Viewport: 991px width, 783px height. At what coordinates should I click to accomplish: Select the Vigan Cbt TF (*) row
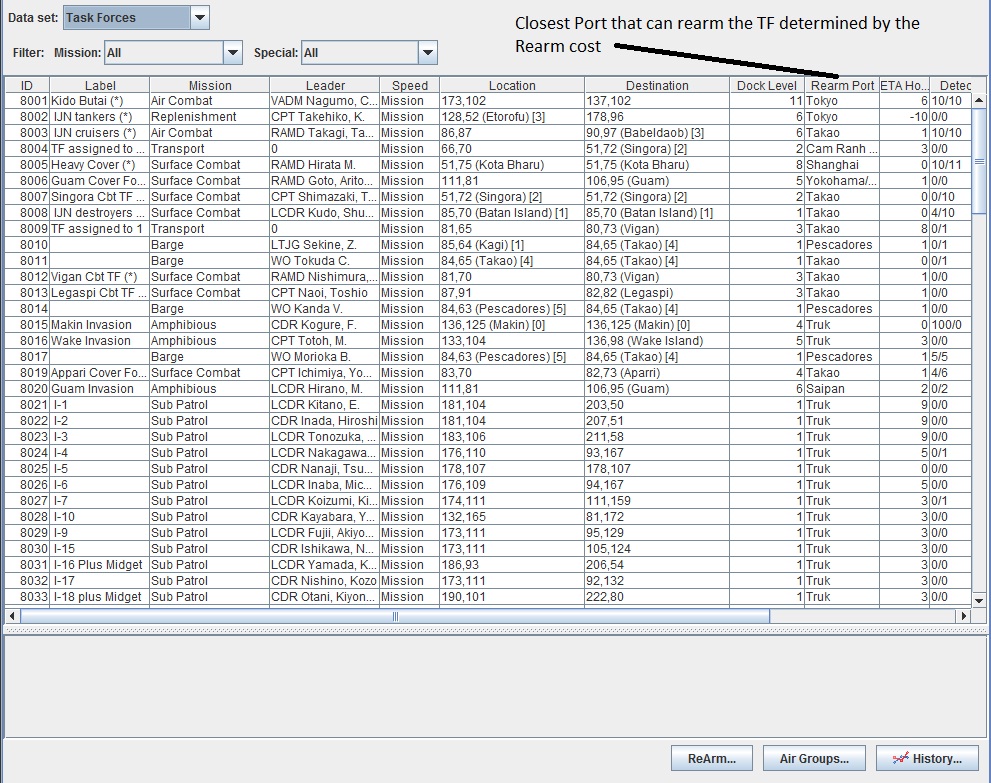tap(489, 277)
